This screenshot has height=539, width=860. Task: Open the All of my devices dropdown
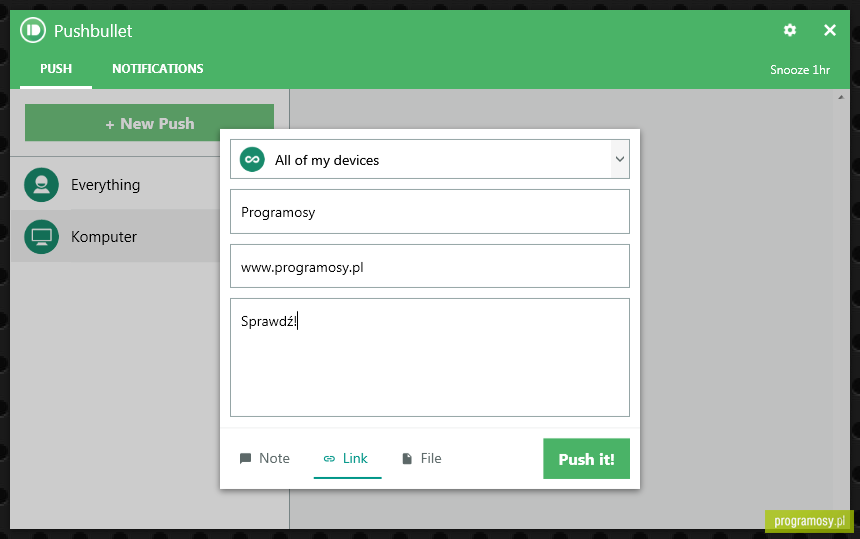(429, 159)
